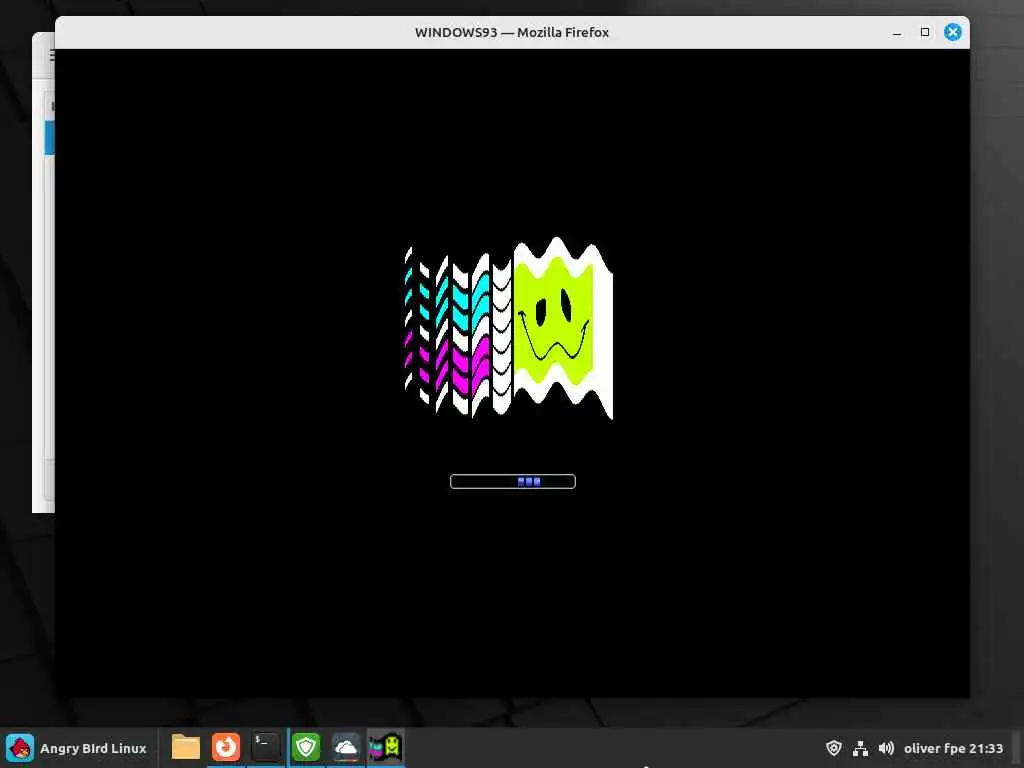The height and width of the screenshot is (768, 1024).
Task: Click the Windows93 smiley boot logo
Action: point(509,328)
